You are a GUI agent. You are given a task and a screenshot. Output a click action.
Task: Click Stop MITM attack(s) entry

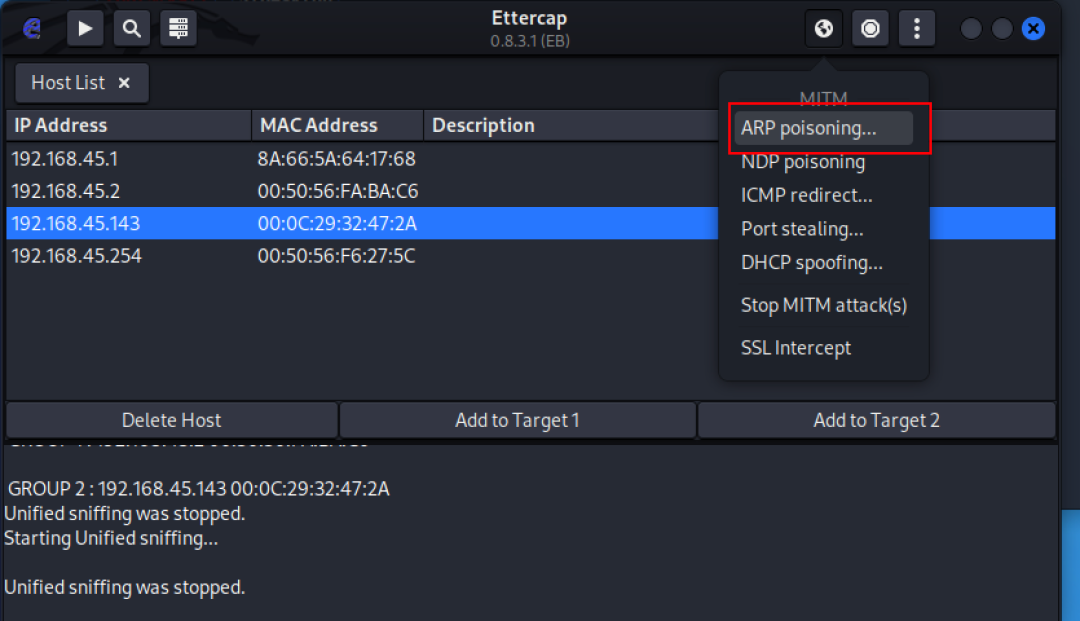[823, 305]
